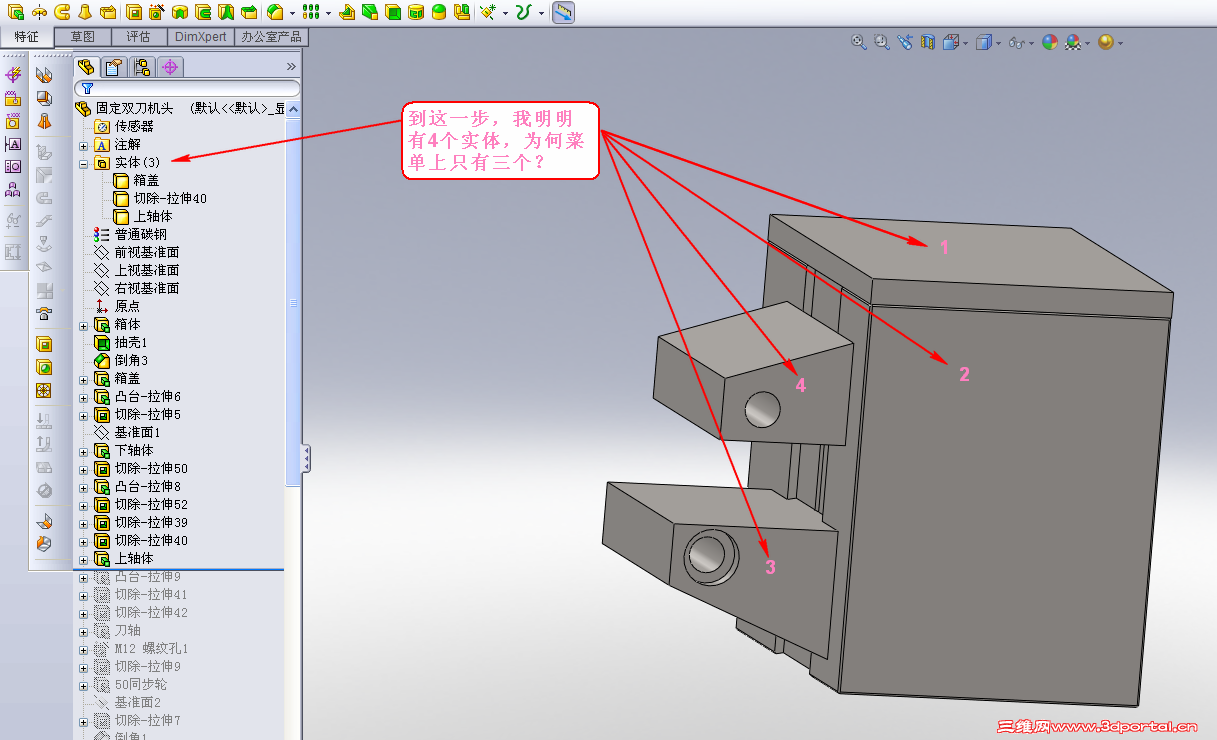Open the View Settings dropdown arrow
Image resolution: width=1217 pixels, height=740 pixels.
[1120, 43]
